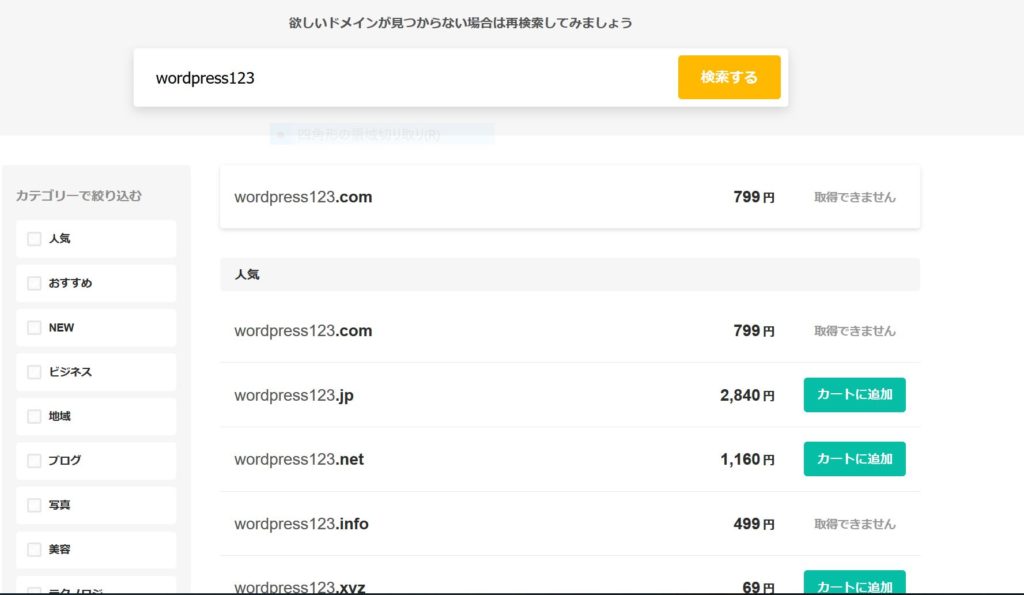Click the 2,840円 price for wordpress123.jp
The height and width of the screenshot is (595, 1024).
click(x=747, y=396)
